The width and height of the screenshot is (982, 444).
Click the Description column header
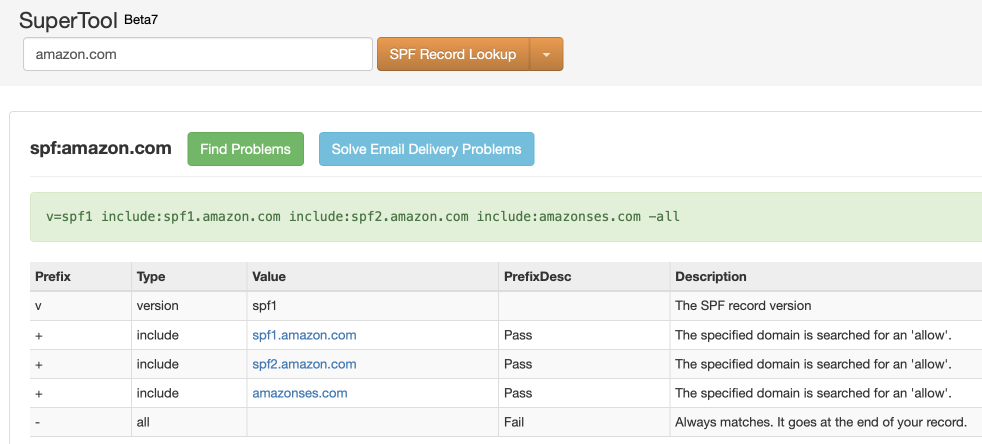[x=825, y=277]
